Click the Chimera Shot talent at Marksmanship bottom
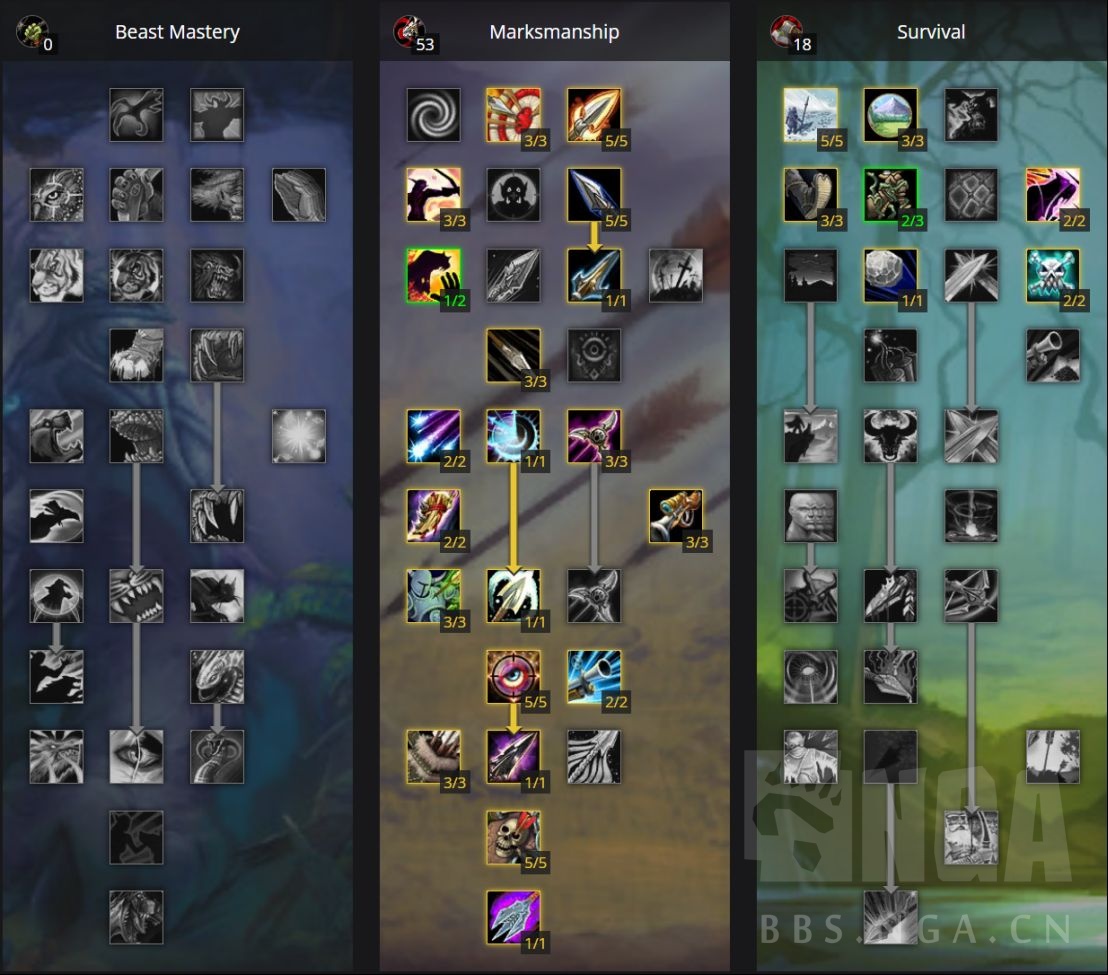This screenshot has height=975, width=1108. [514, 917]
